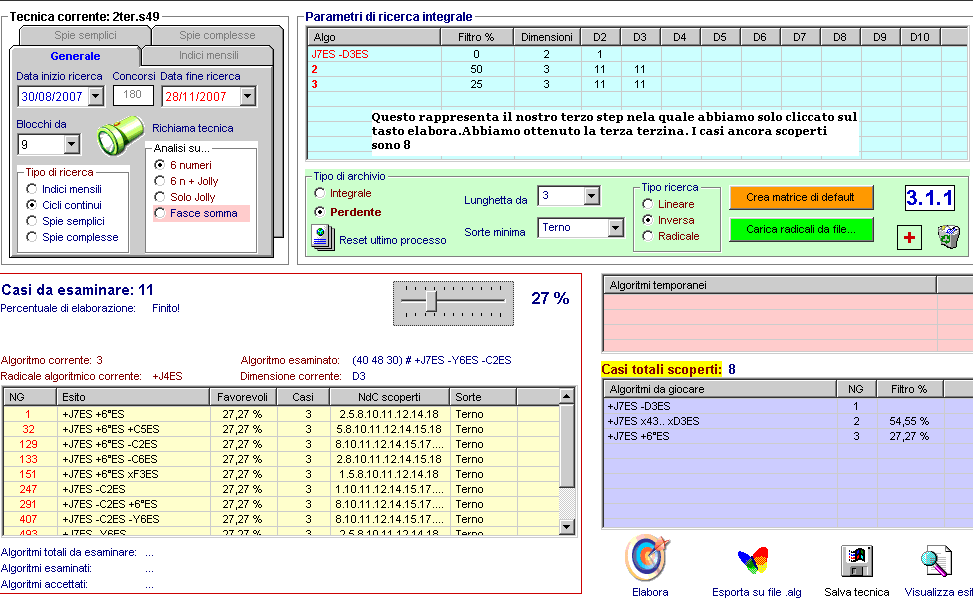Select row J7ES -D3ES in parameters table
This screenshot has height=598, width=973.
point(637,54)
